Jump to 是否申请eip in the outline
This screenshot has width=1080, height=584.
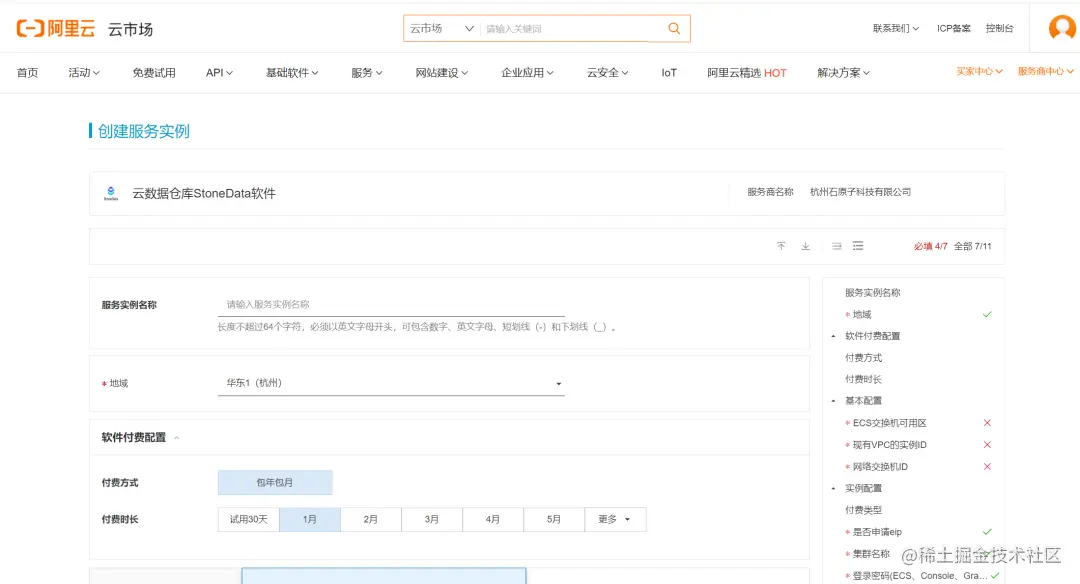coord(878,532)
